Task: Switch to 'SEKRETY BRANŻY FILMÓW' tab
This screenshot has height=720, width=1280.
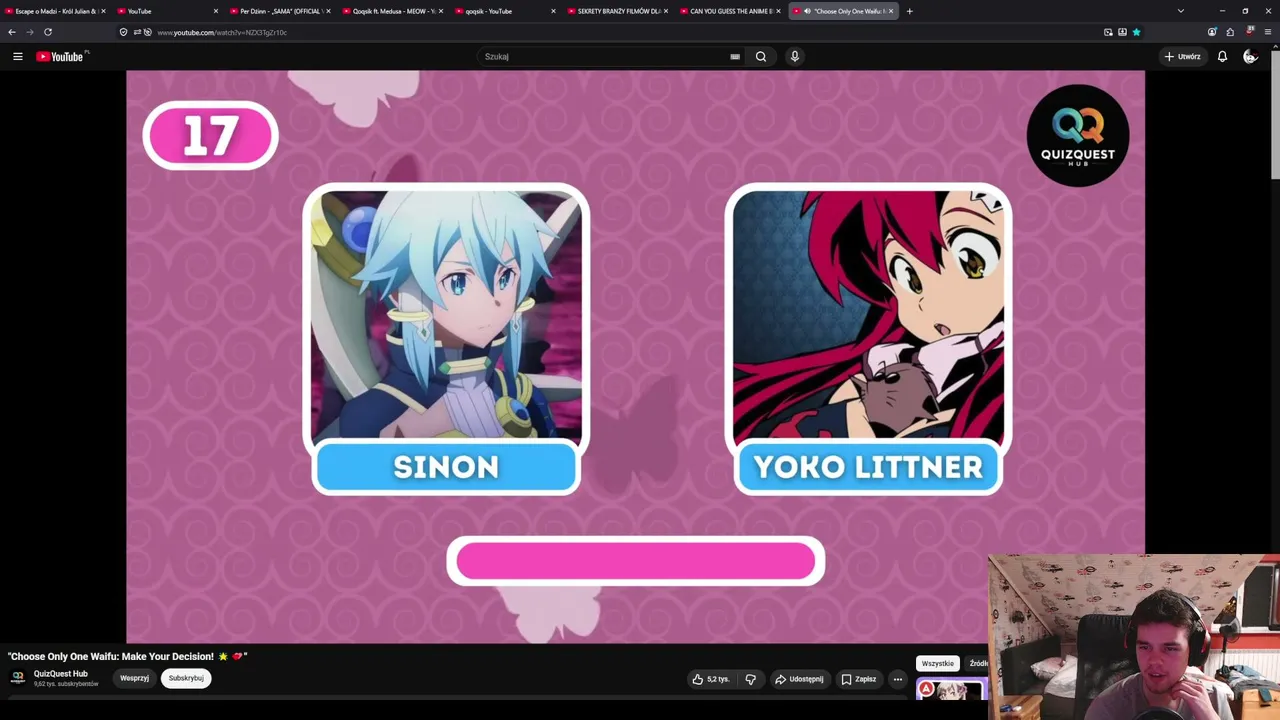Action: point(617,11)
